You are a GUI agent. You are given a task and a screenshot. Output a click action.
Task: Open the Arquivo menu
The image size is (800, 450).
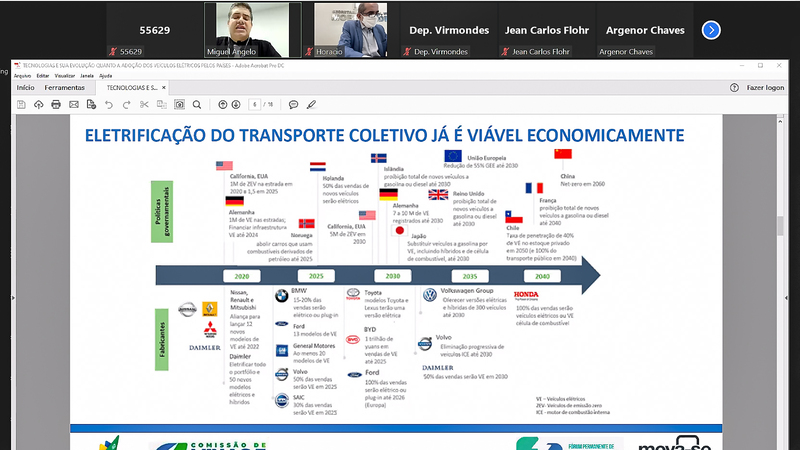pos(23,75)
